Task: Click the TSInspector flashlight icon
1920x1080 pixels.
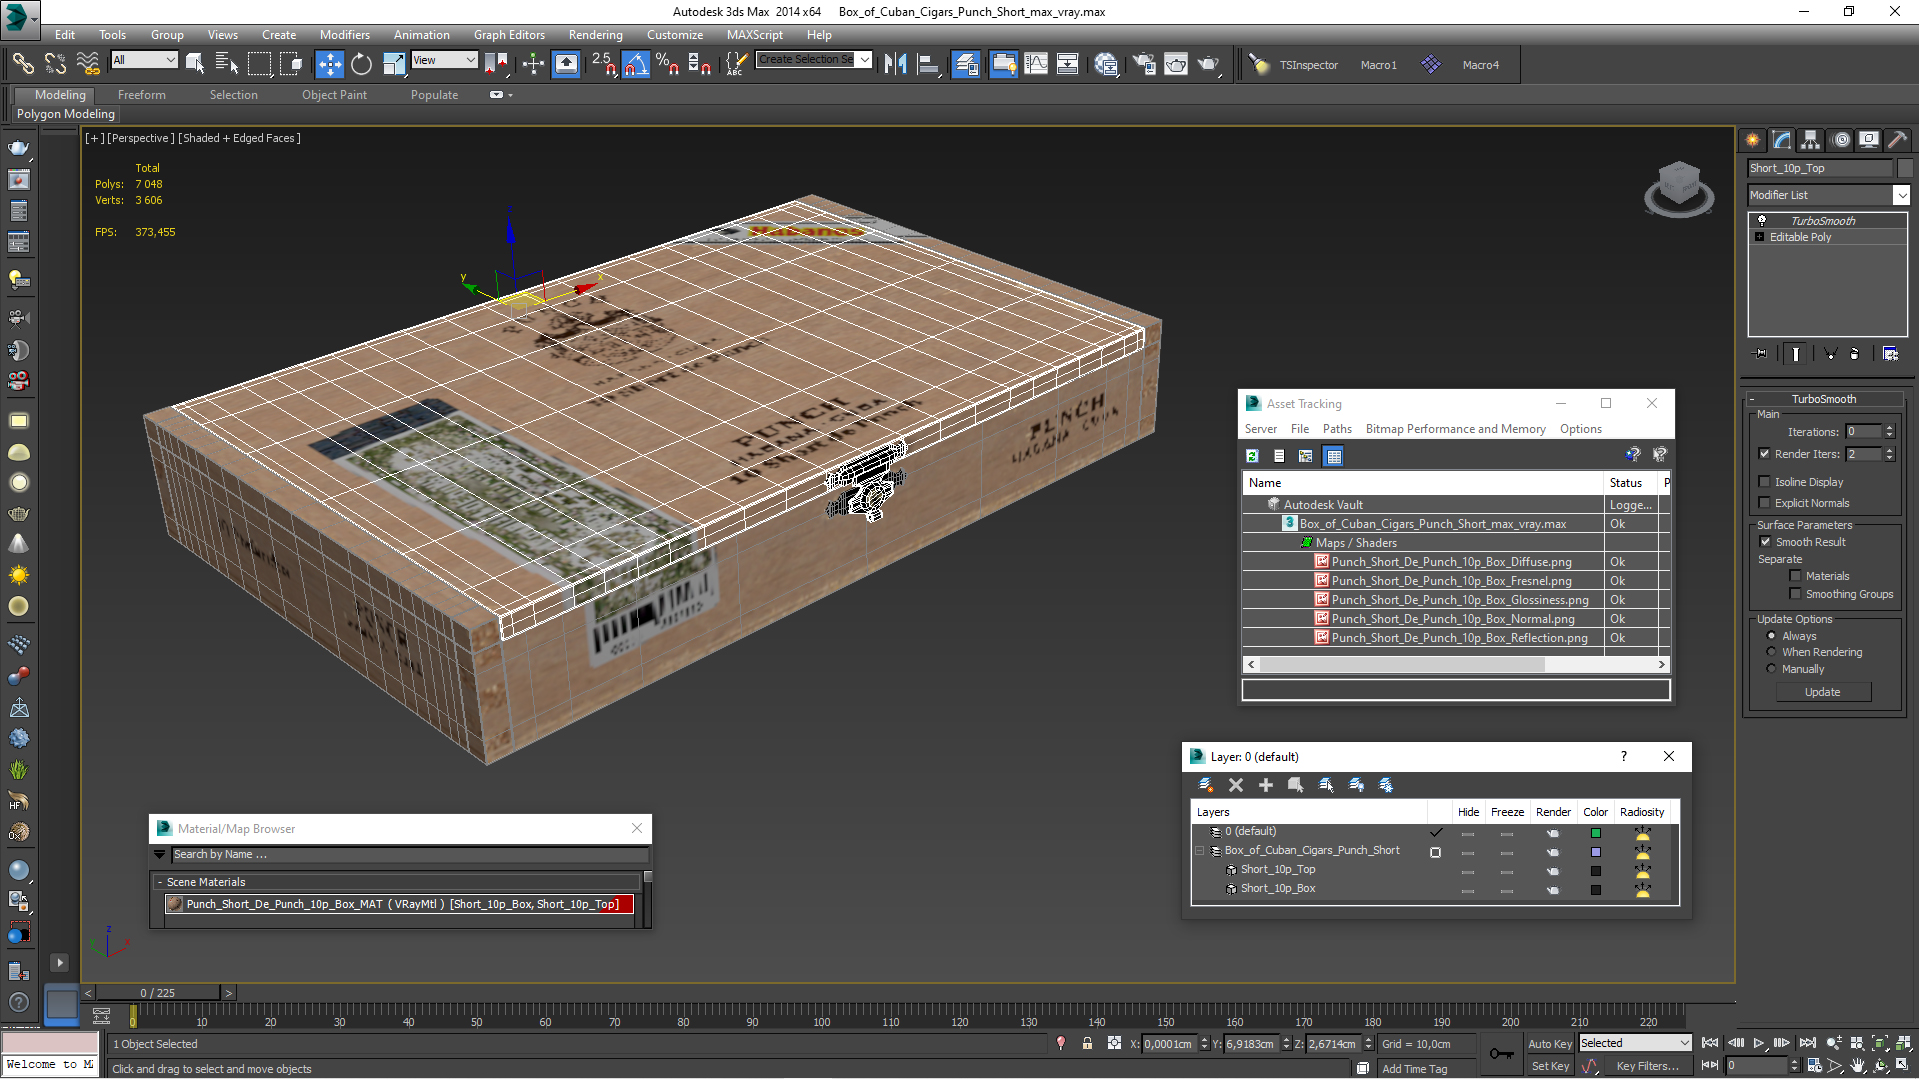Action: tap(1259, 64)
